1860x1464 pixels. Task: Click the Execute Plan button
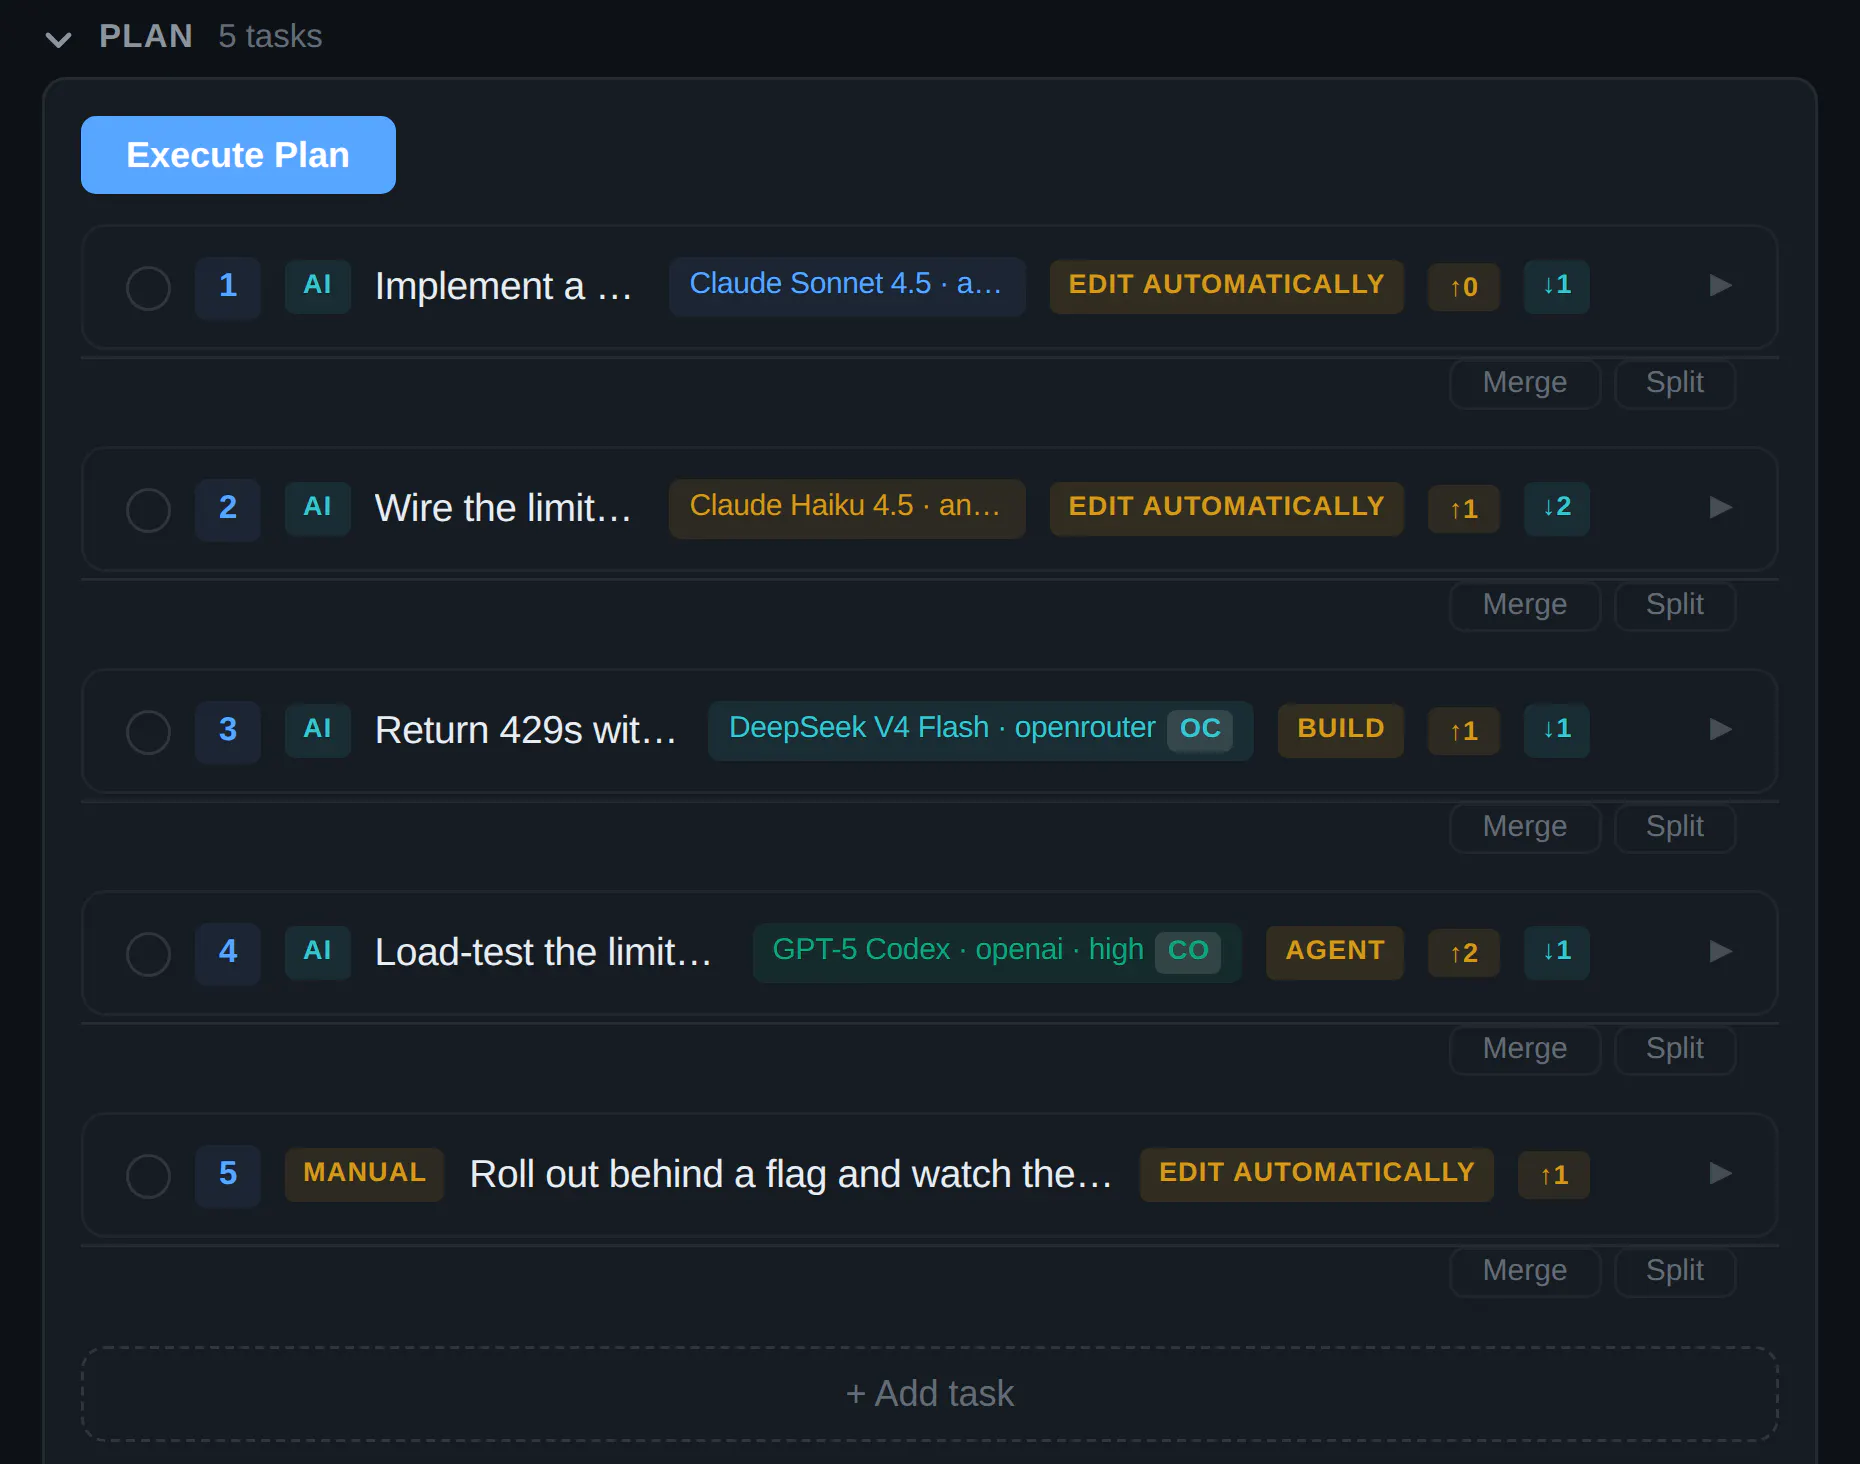[238, 155]
